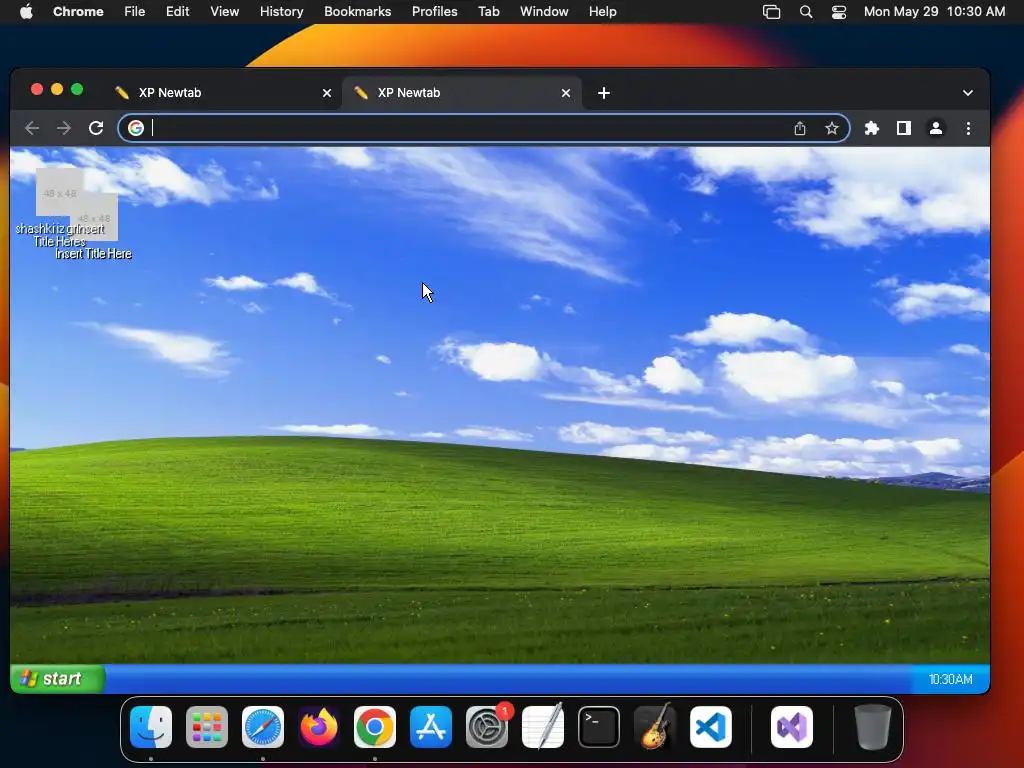The width and height of the screenshot is (1024, 768).
Task: Open the Extensions puzzle icon
Action: tap(872, 128)
